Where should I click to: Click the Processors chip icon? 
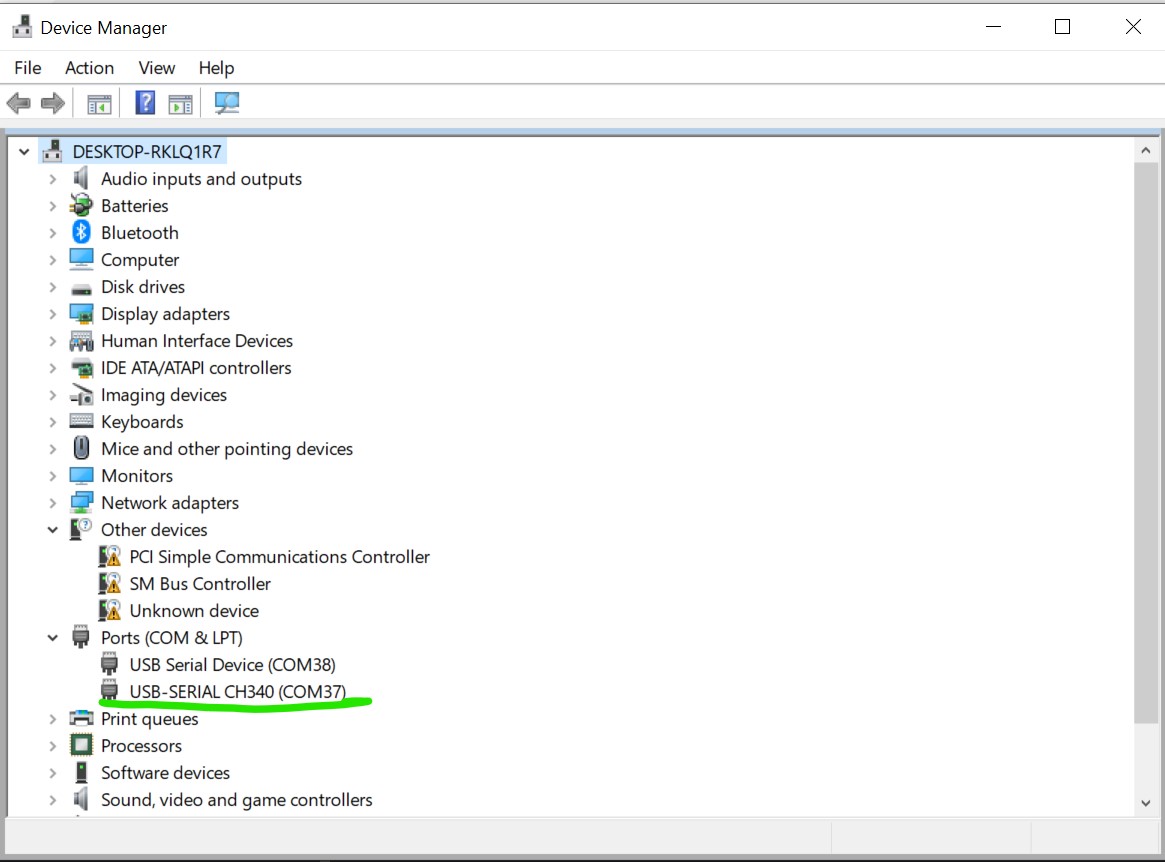coord(81,745)
